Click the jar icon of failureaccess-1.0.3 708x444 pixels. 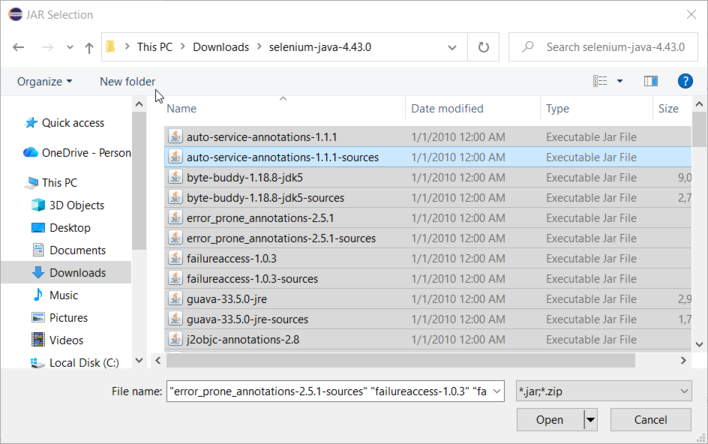point(175,258)
